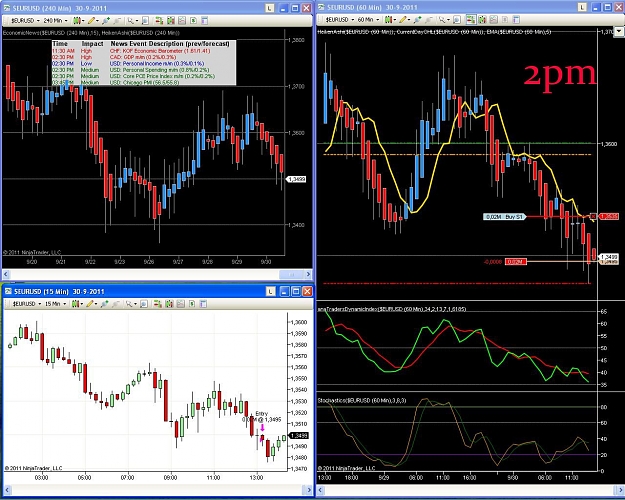Viewport: 625px width, 500px height.
Task: Click the KOF Economic Barometer news row
Action: coord(143,51)
